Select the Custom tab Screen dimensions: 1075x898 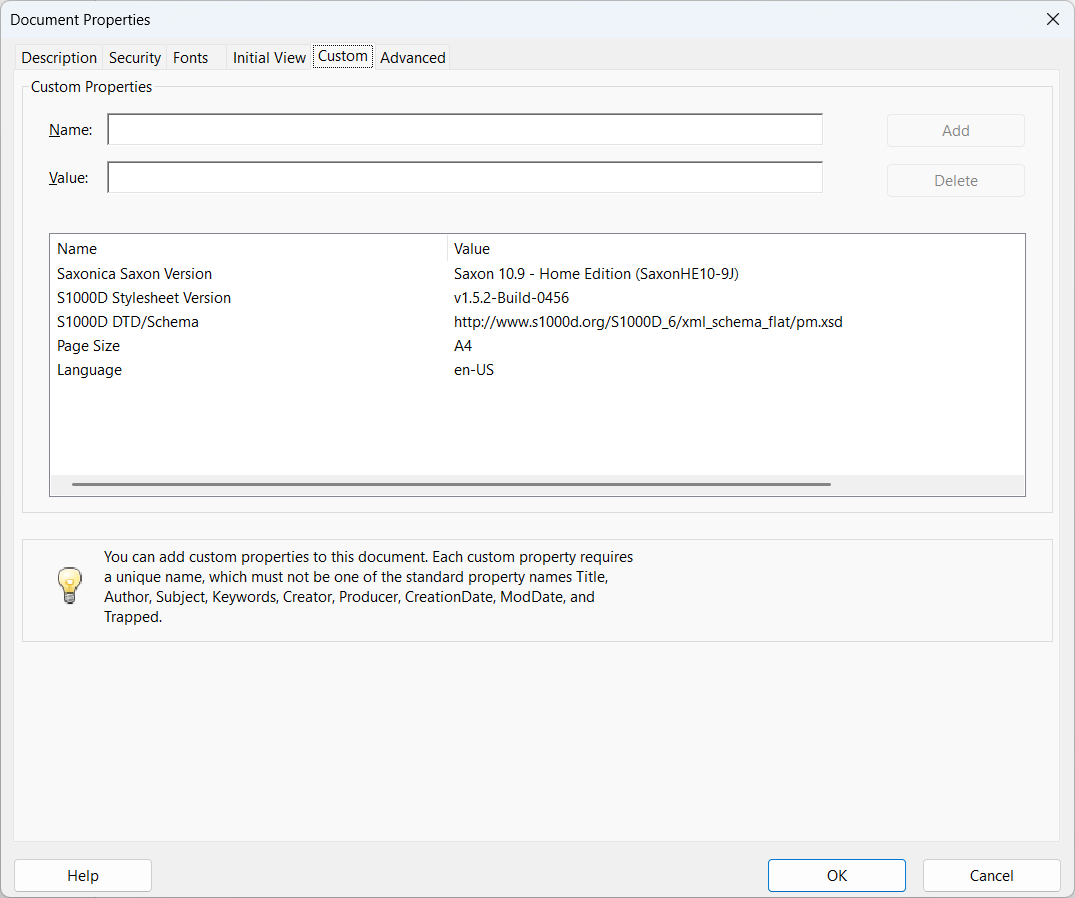pyautogui.click(x=343, y=56)
